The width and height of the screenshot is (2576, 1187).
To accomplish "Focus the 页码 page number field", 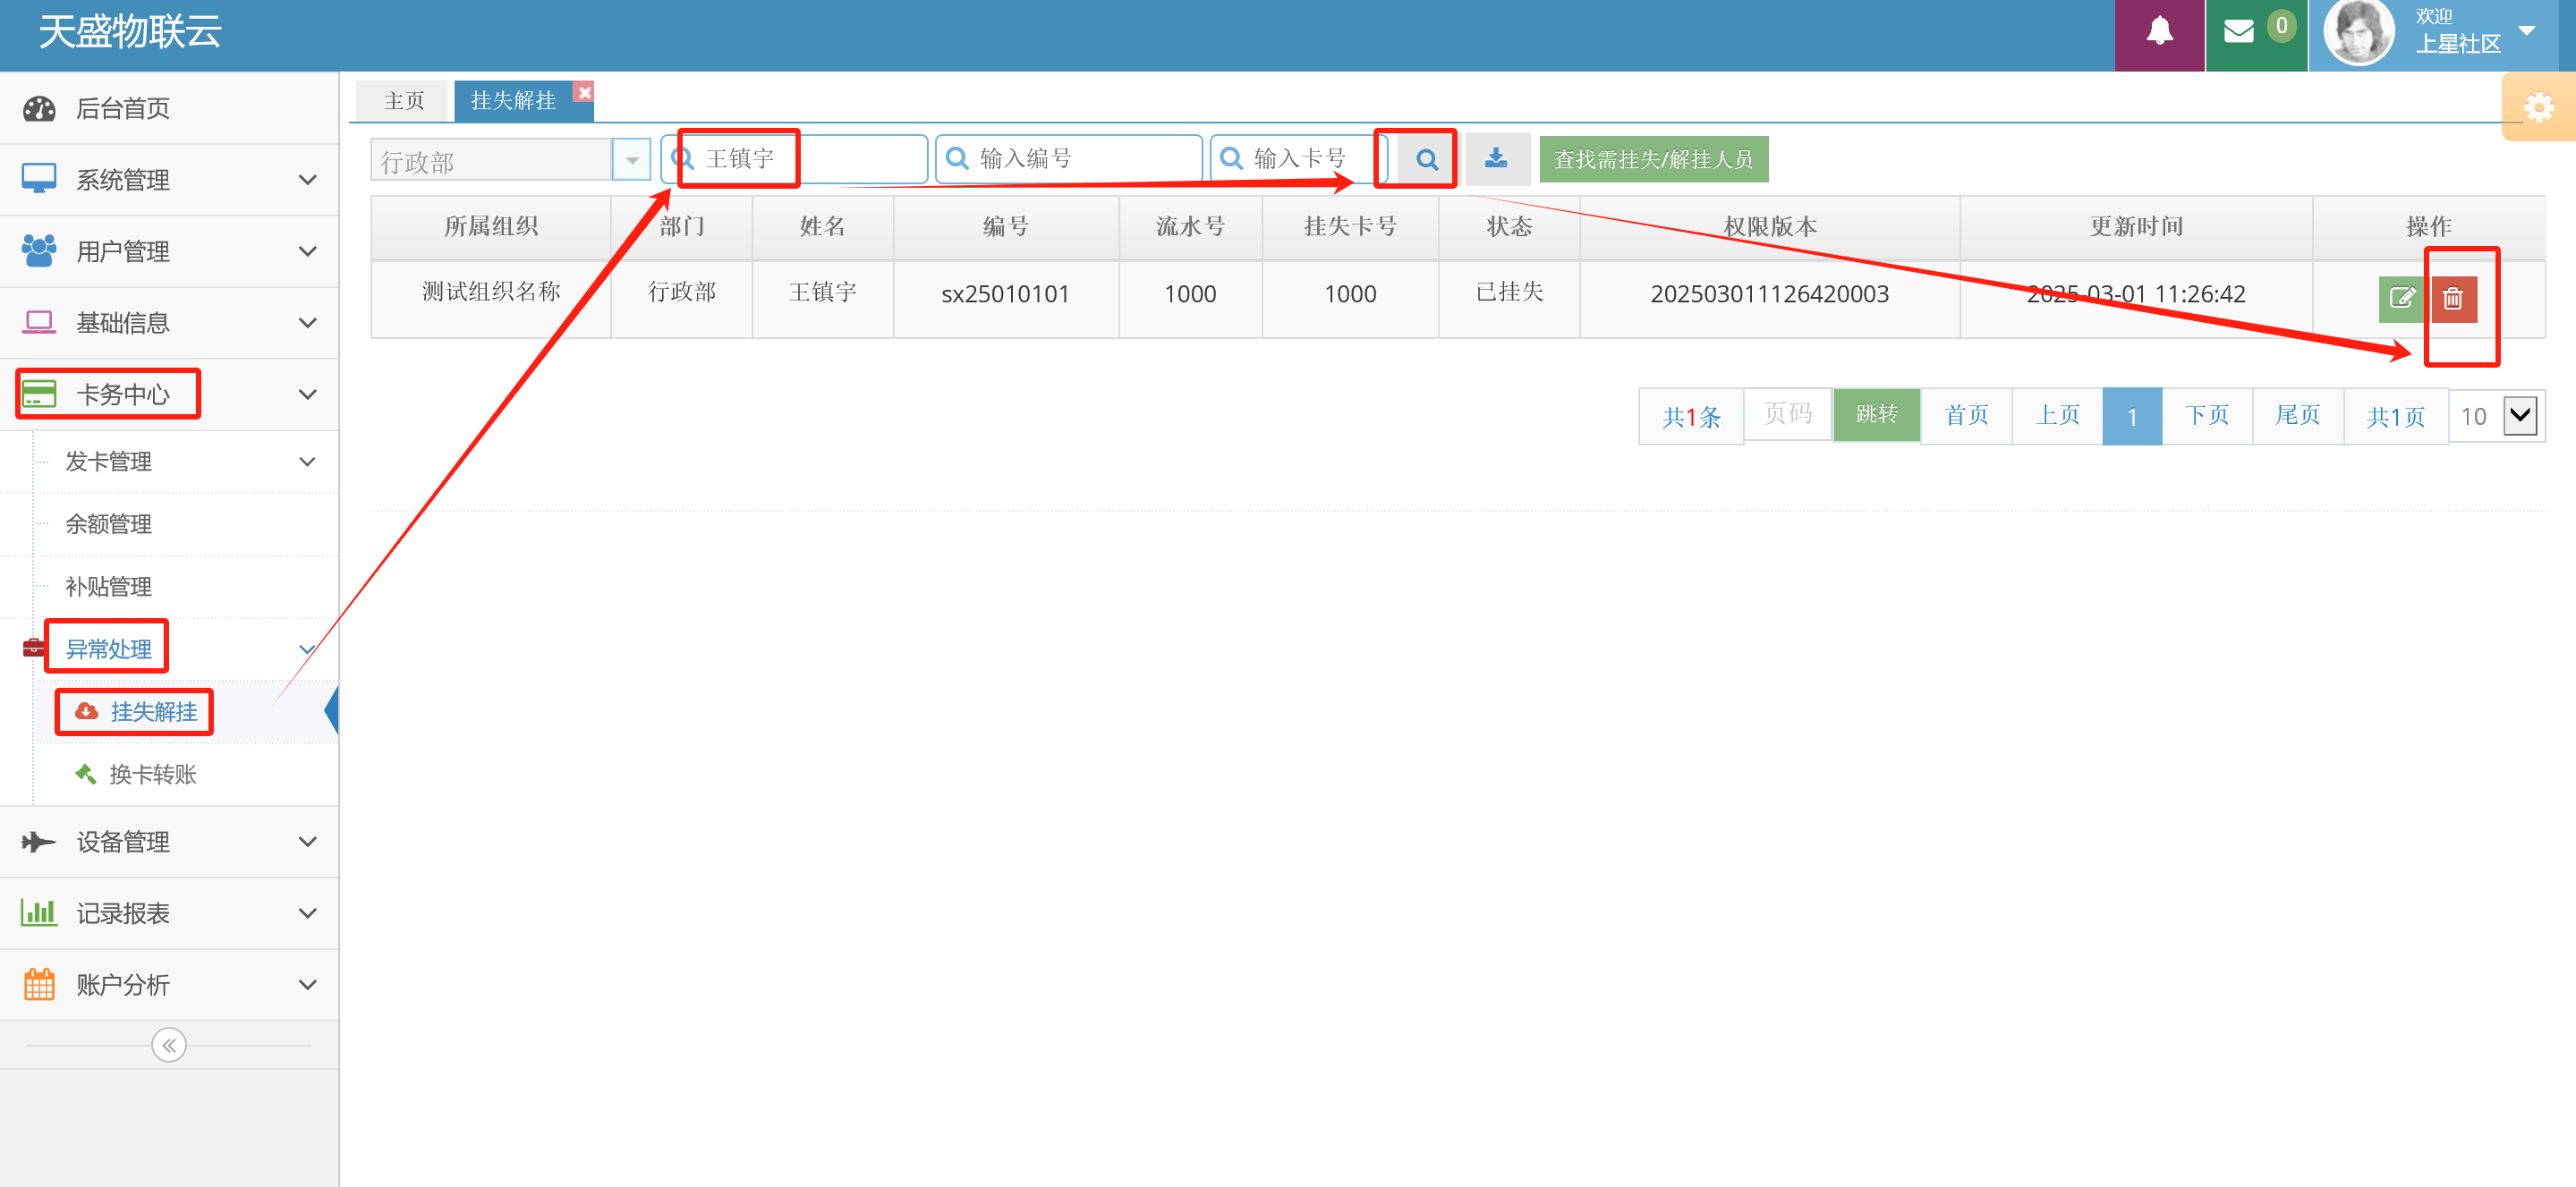I will pos(1787,414).
